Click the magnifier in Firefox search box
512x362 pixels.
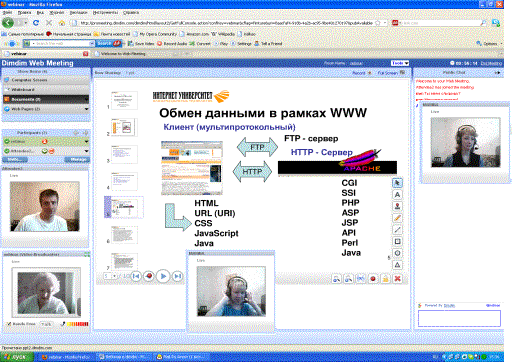[x=483, y=23]
